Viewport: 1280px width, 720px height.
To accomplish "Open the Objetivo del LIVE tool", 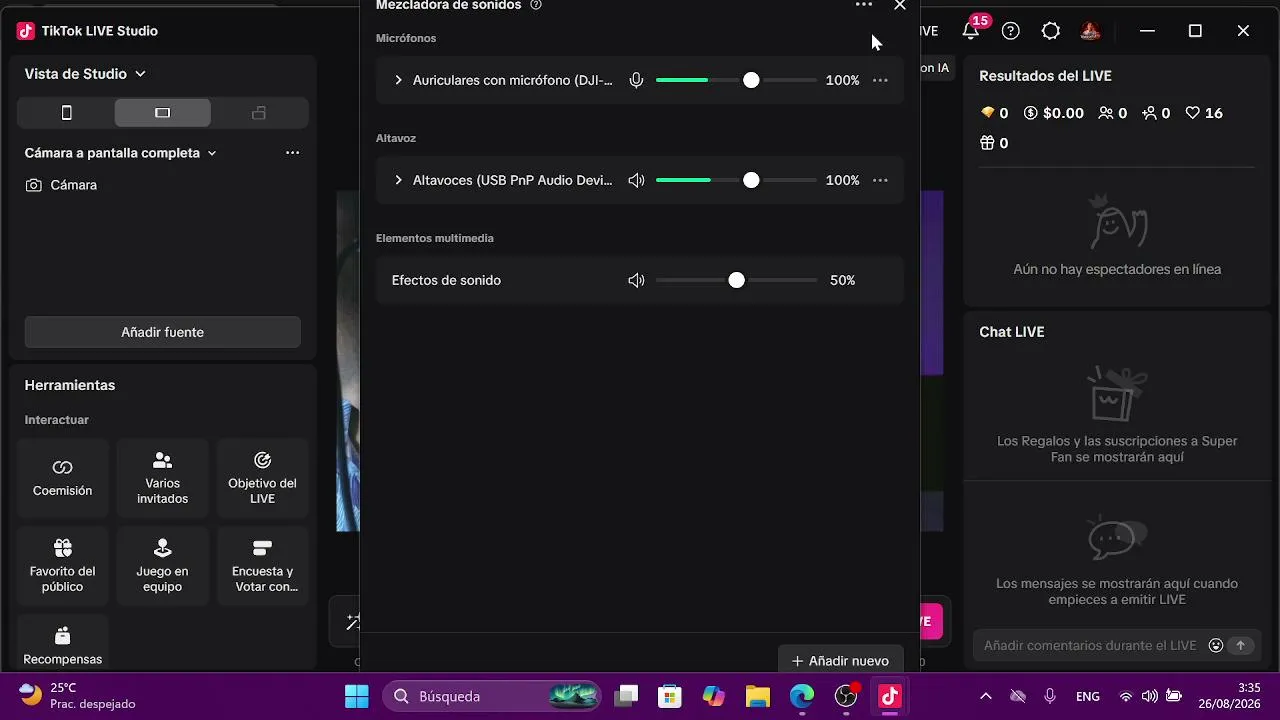I will (262, 478).
